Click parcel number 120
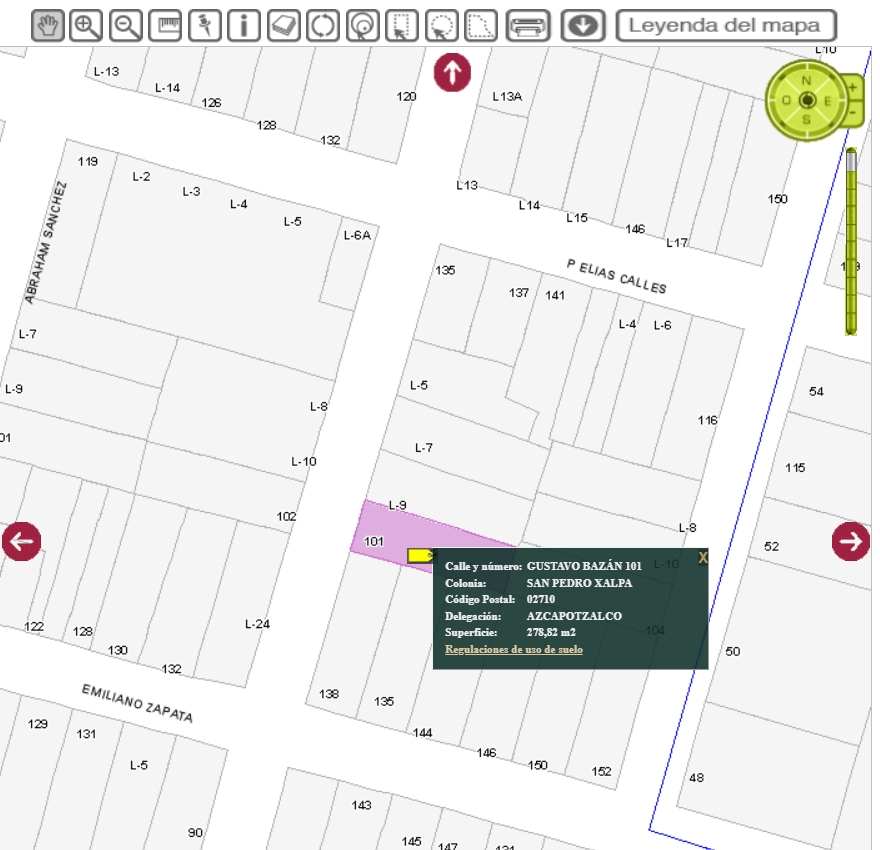The width and height of the screenshot is (880, 850). (406, 97)
